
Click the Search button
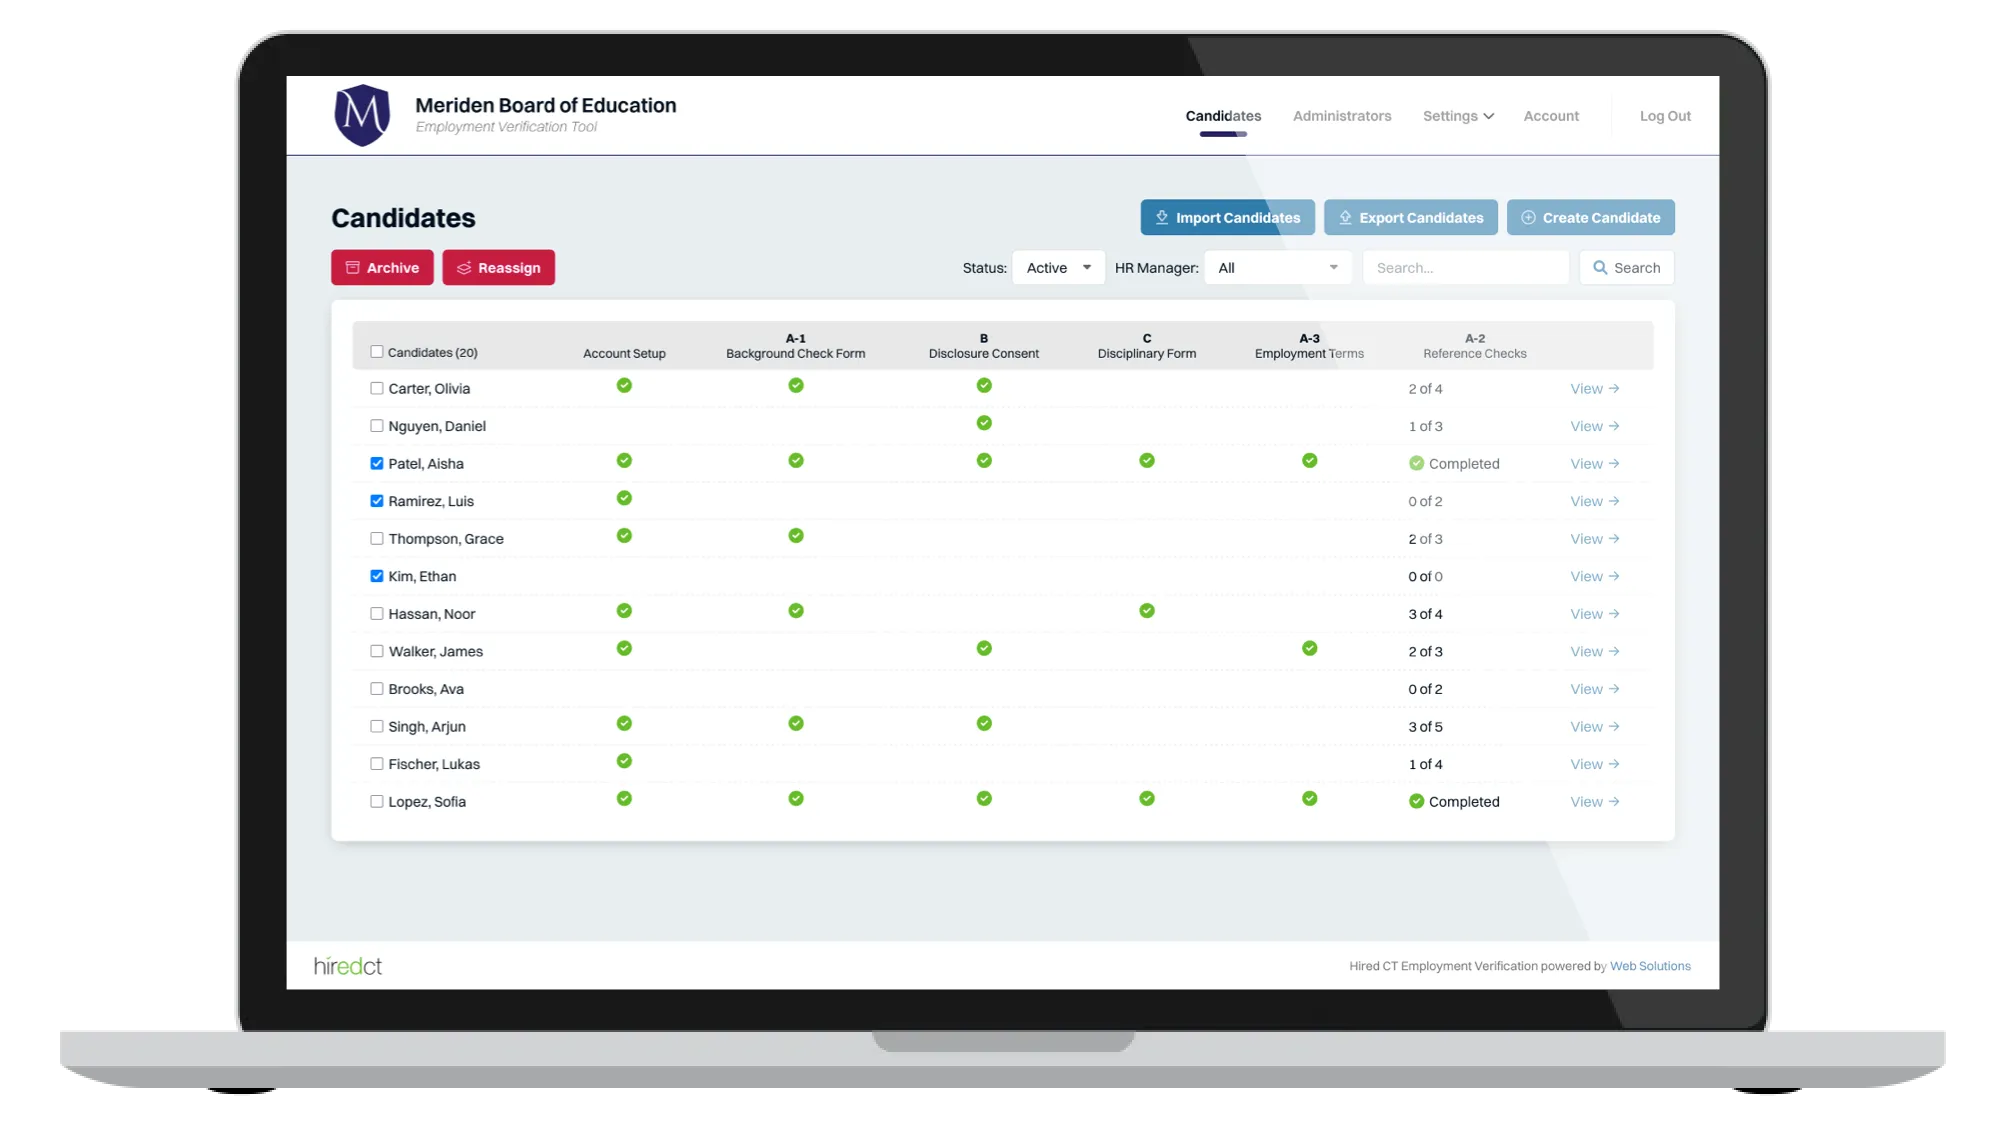(1626, 268)
